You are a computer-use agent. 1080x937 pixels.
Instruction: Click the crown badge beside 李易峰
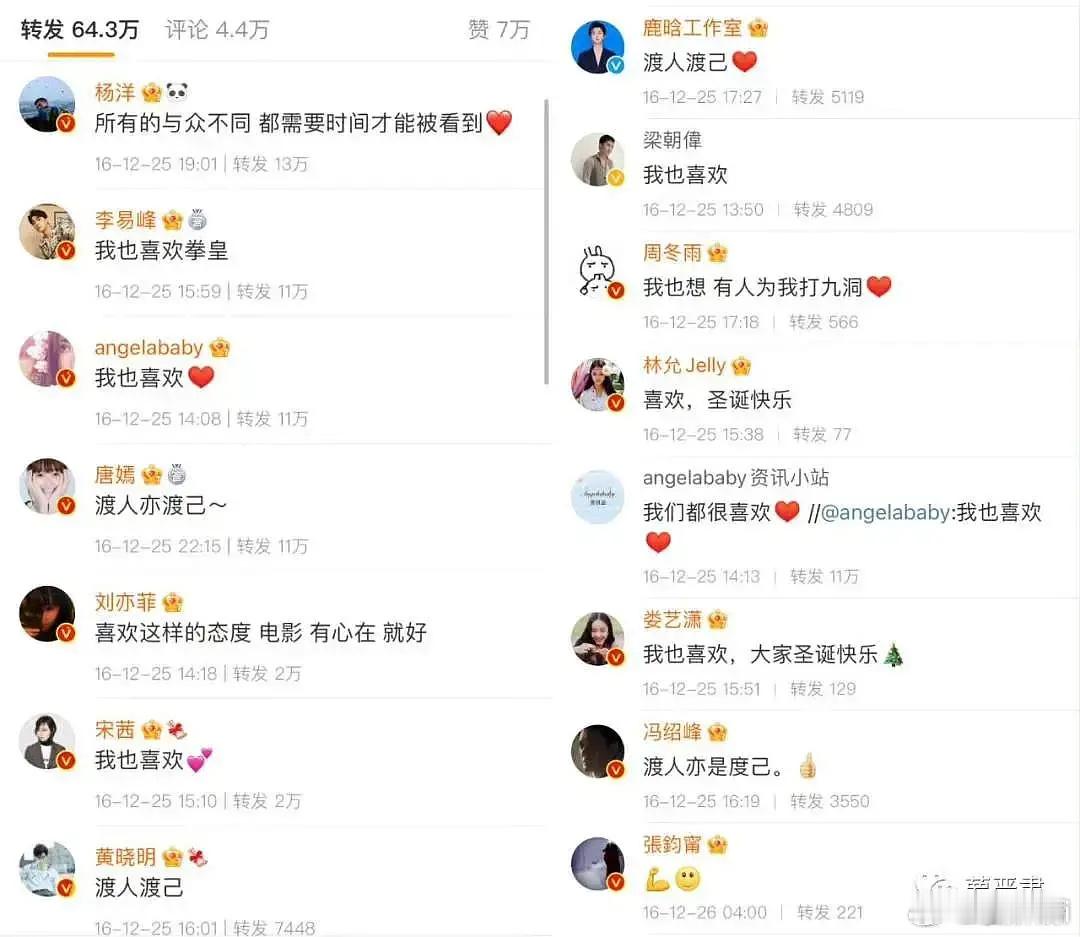[172, 220]
